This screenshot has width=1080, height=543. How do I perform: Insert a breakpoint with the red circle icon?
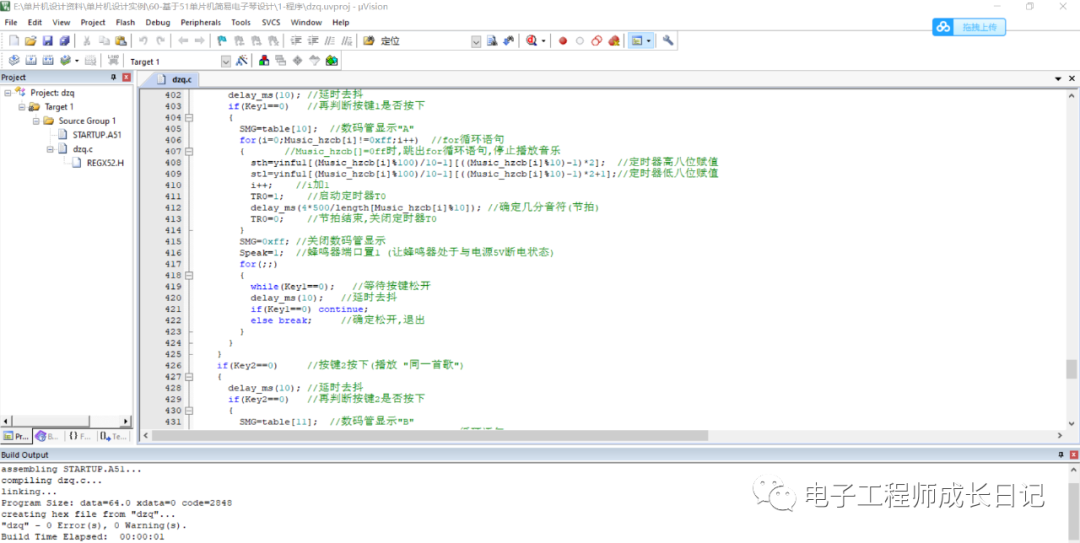[563, 41]
